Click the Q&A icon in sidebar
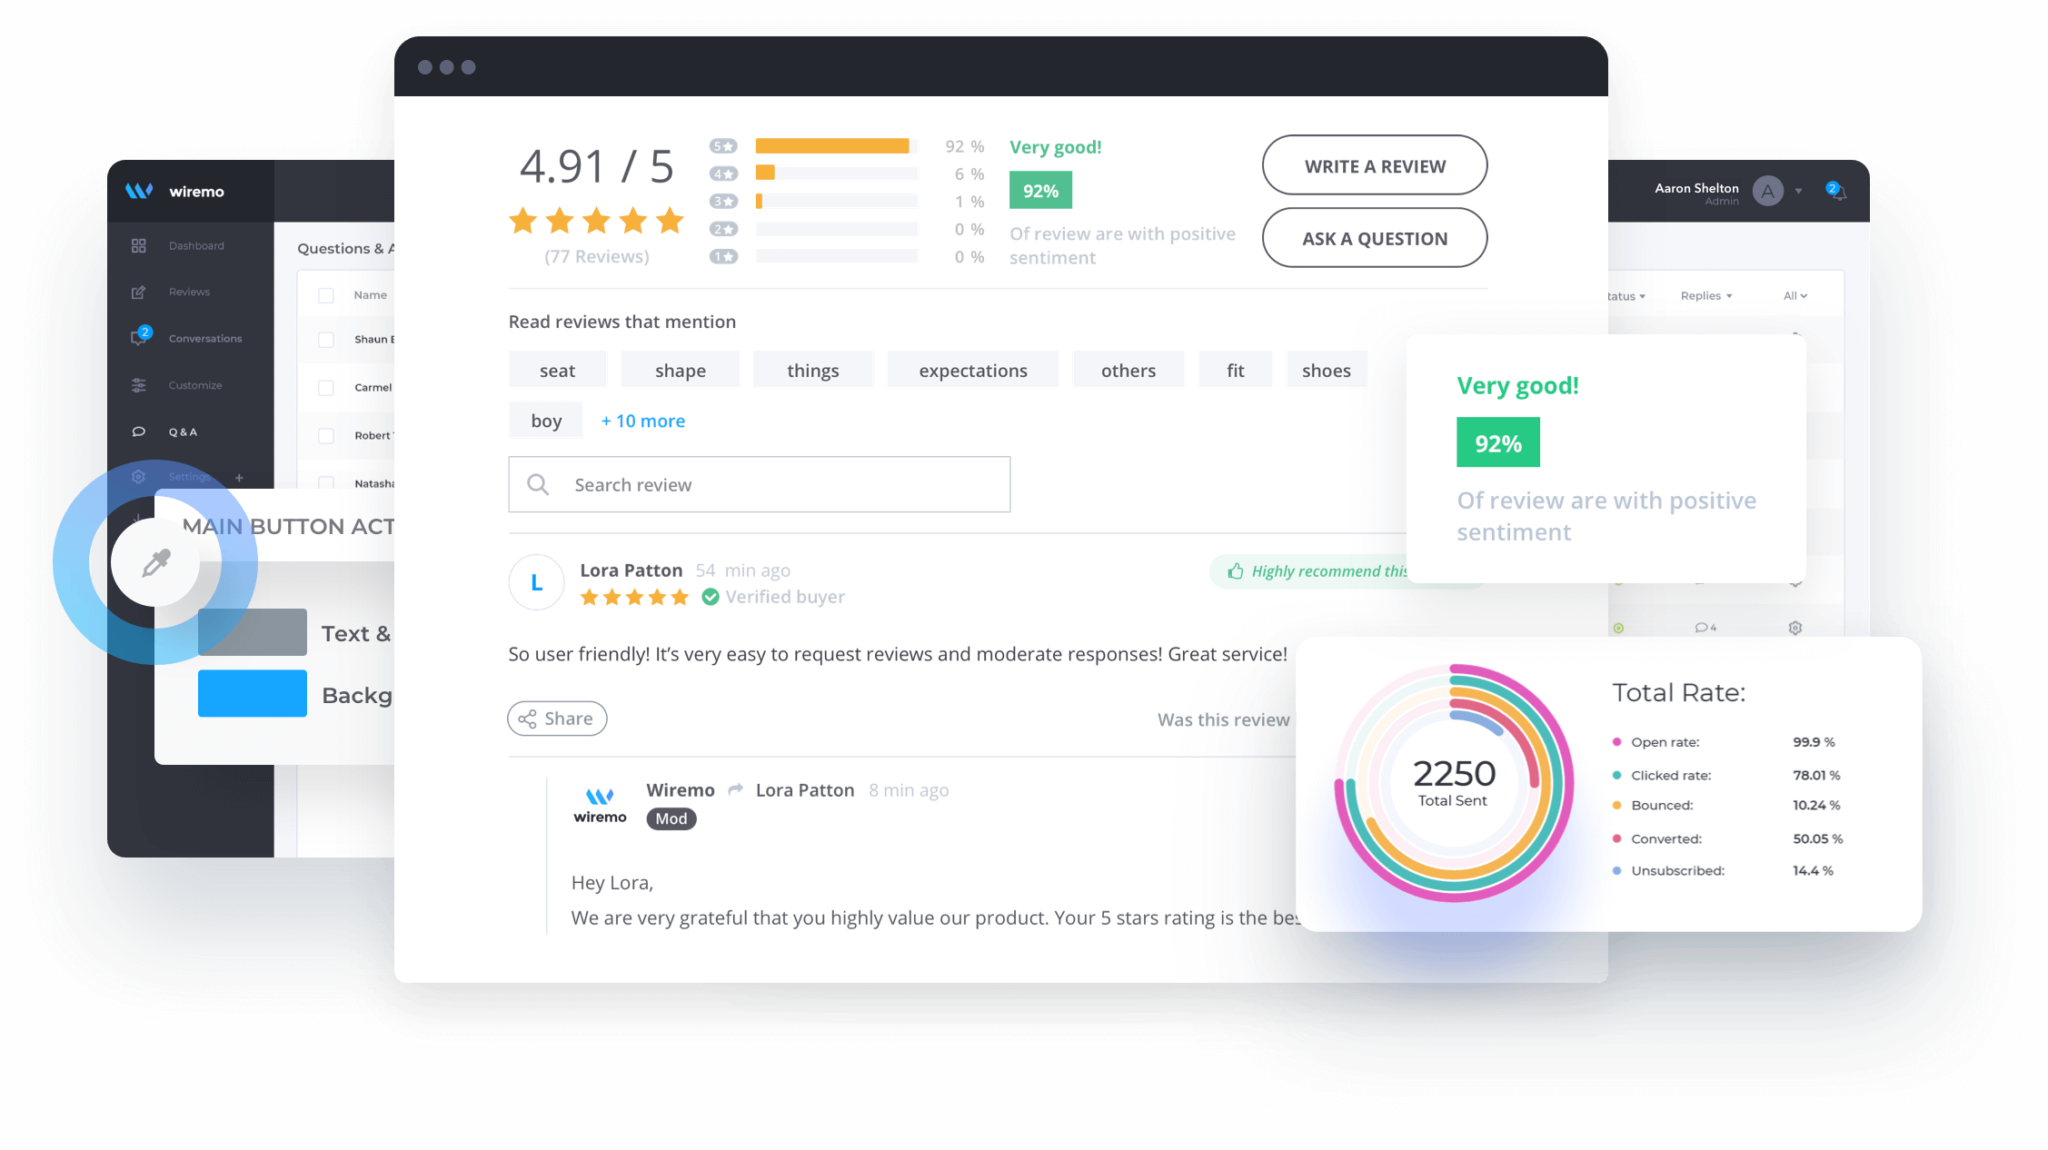The image size is (2048, 1150). pos(138,432)
